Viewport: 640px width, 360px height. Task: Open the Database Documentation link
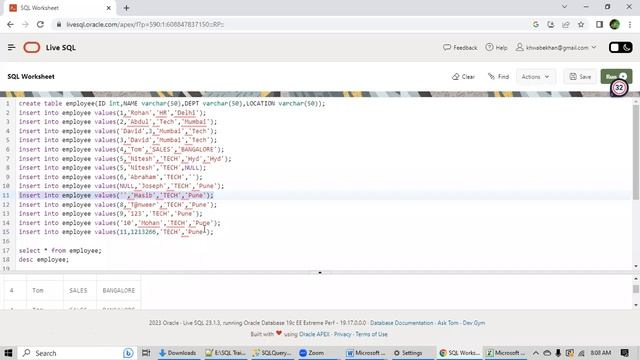[402, 323]
